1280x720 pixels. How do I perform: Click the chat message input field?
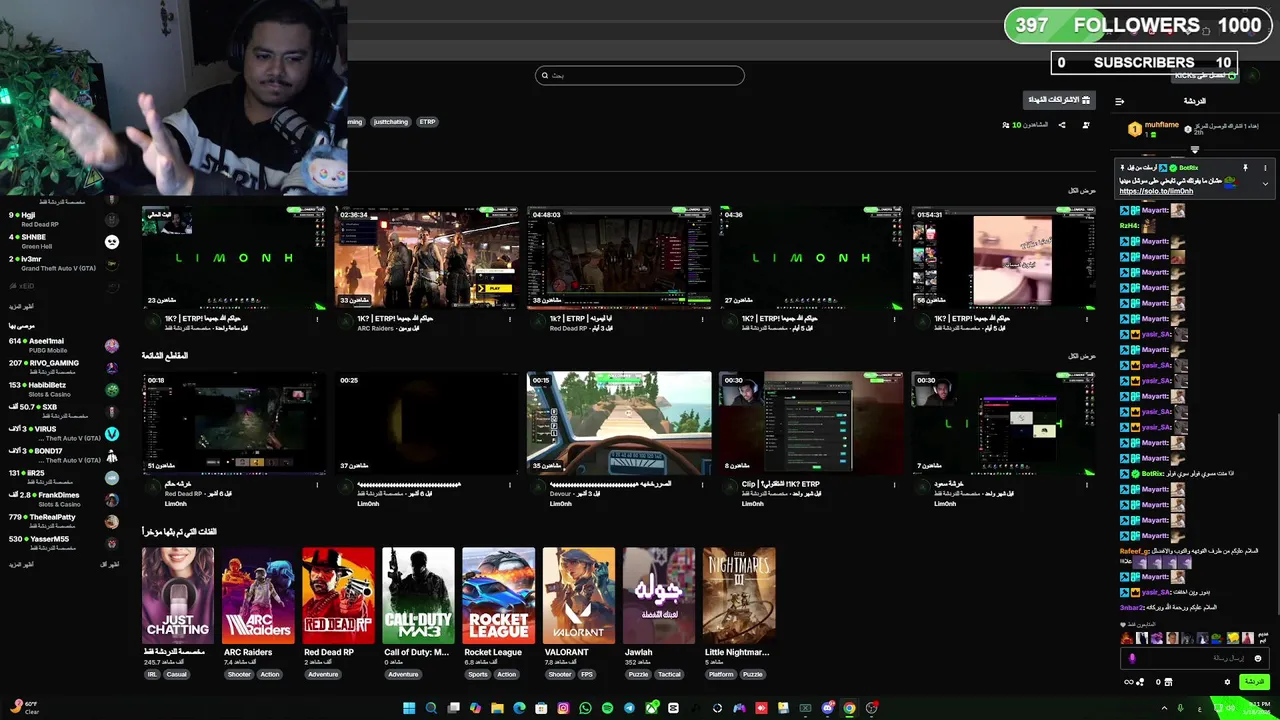[x=1194, y=658]
